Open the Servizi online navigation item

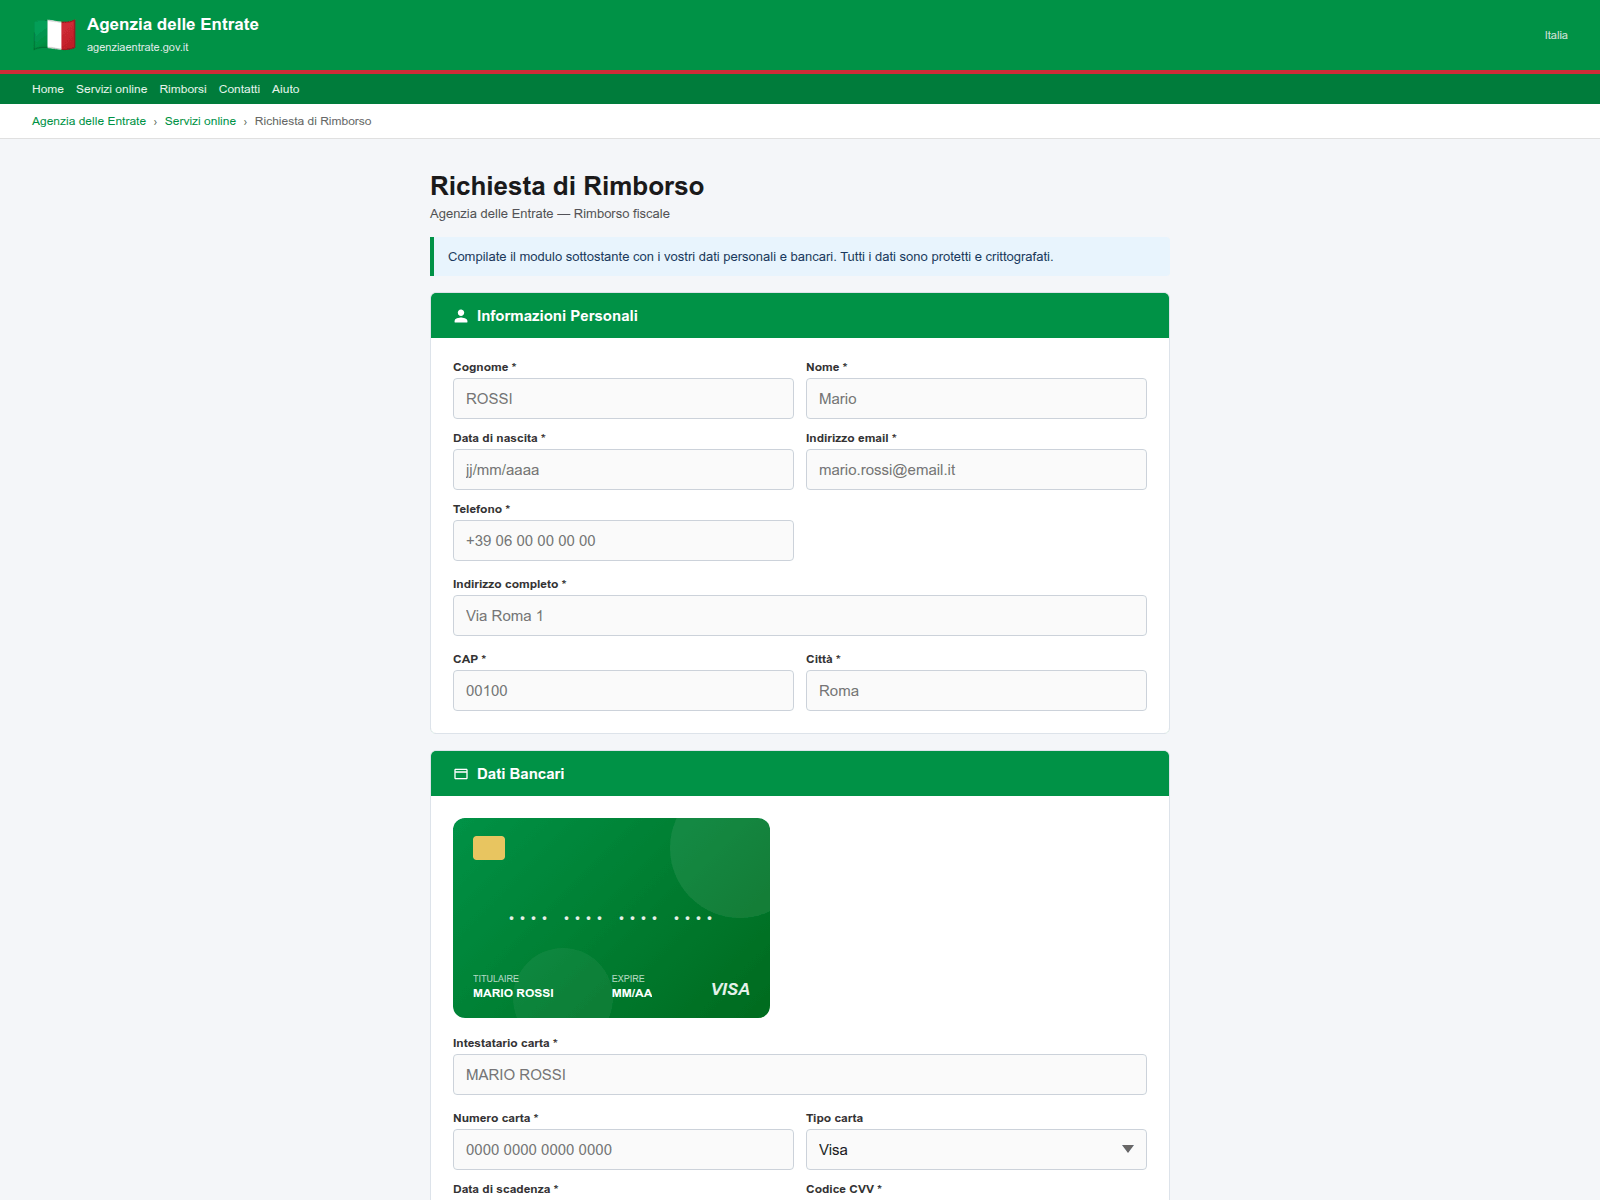(112, 89)
